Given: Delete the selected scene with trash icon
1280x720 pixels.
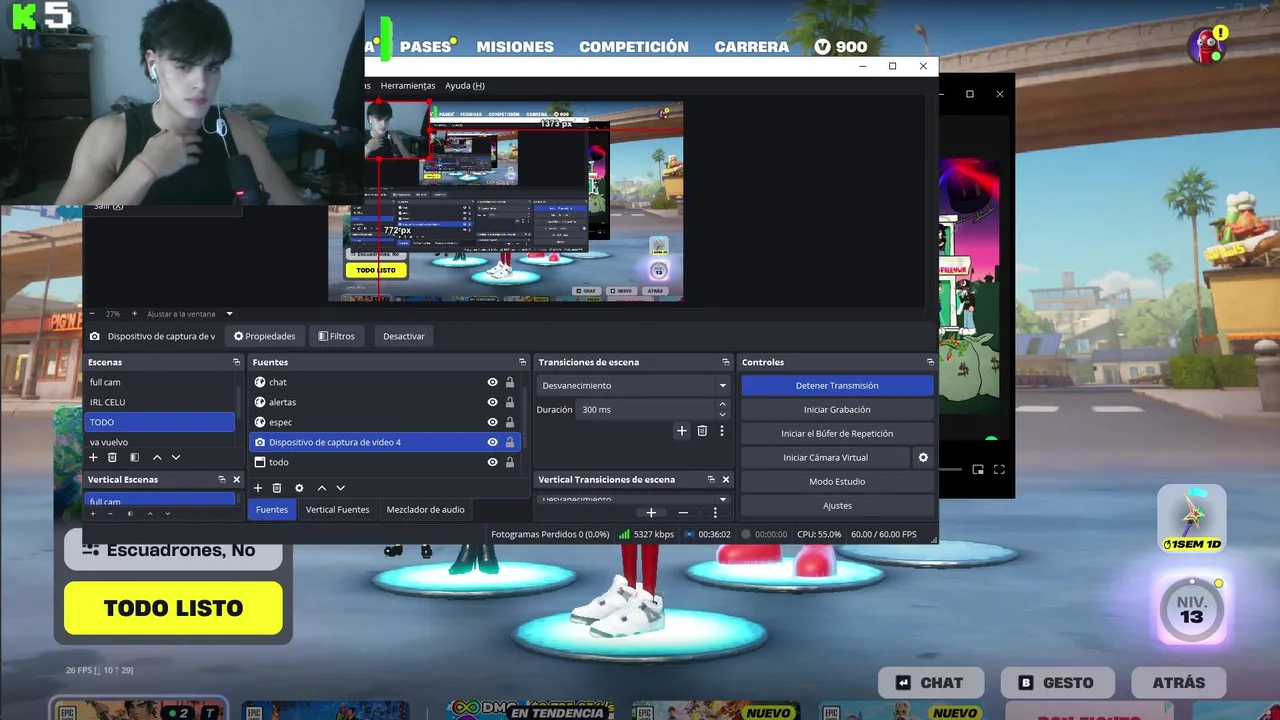Looking at the screenshot, I should [112, 457].
